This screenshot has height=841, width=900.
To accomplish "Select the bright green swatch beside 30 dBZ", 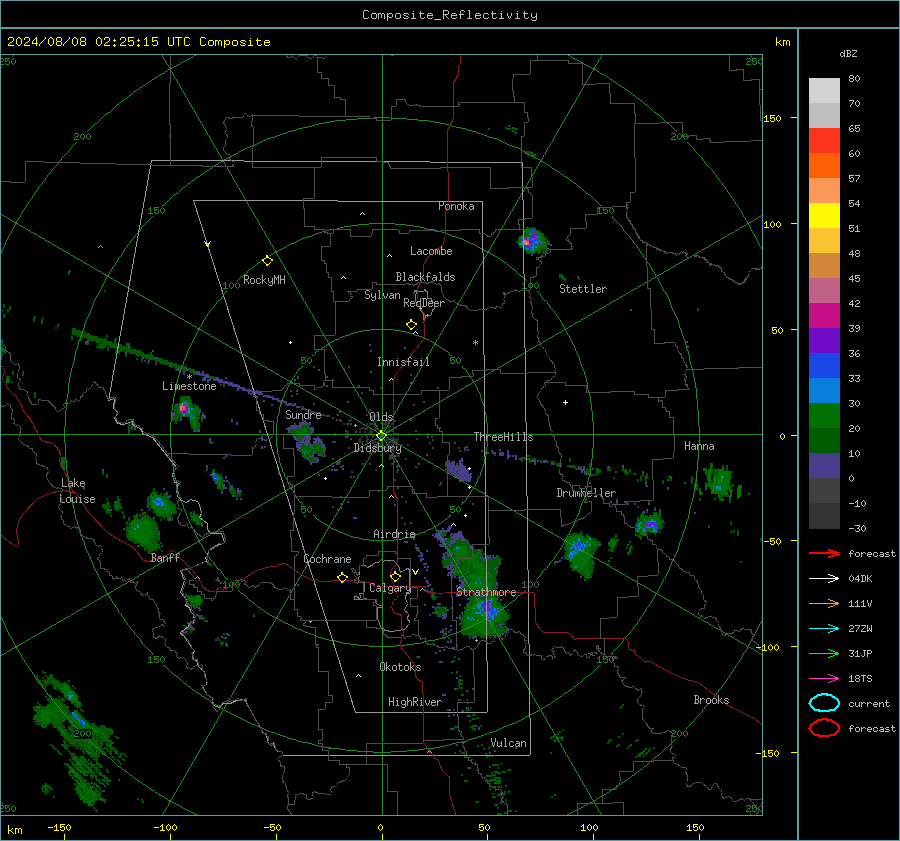I will tap(824, 416).
